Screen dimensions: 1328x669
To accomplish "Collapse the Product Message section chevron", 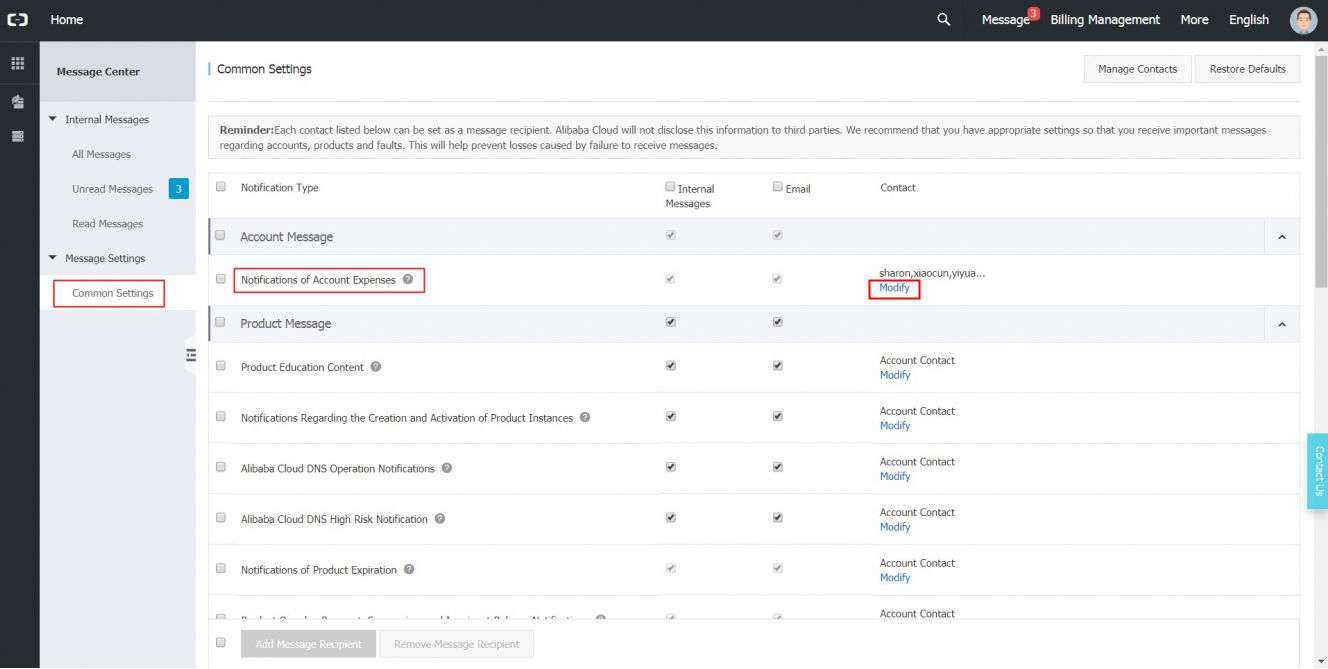I will [1282, 324].
